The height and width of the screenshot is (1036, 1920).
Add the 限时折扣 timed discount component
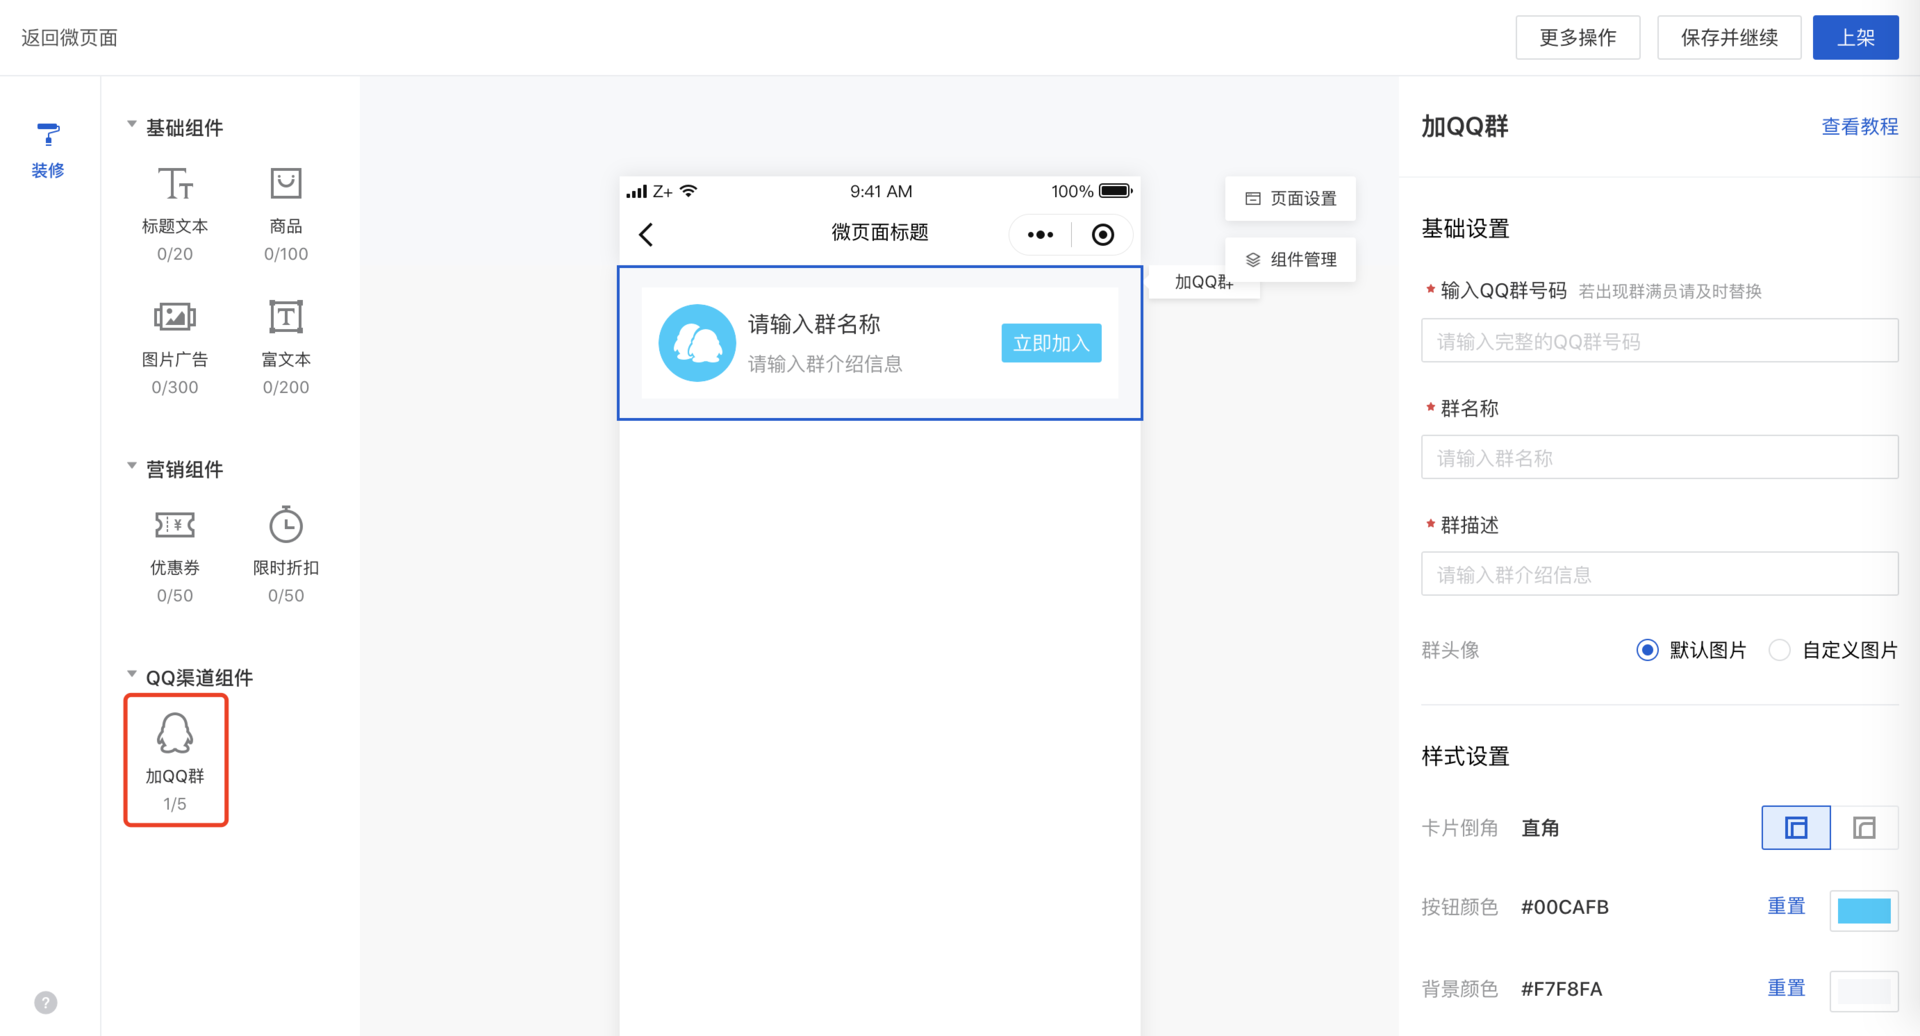click(x=286, y=554)
